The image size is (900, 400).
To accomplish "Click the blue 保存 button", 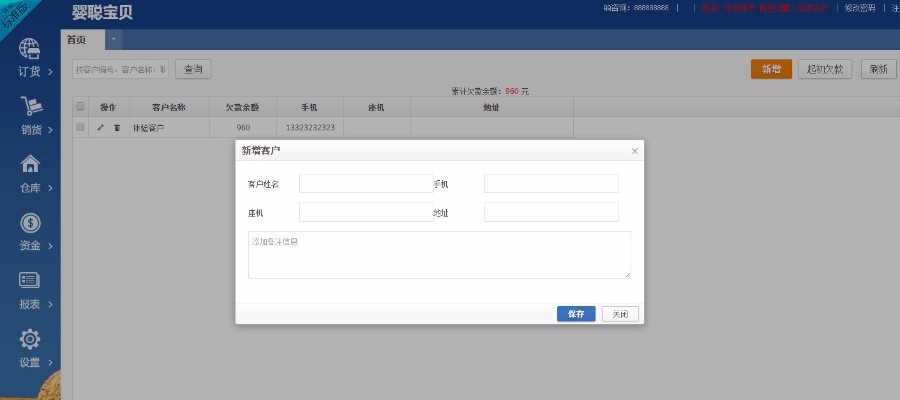I will click(x=576, y=314).
